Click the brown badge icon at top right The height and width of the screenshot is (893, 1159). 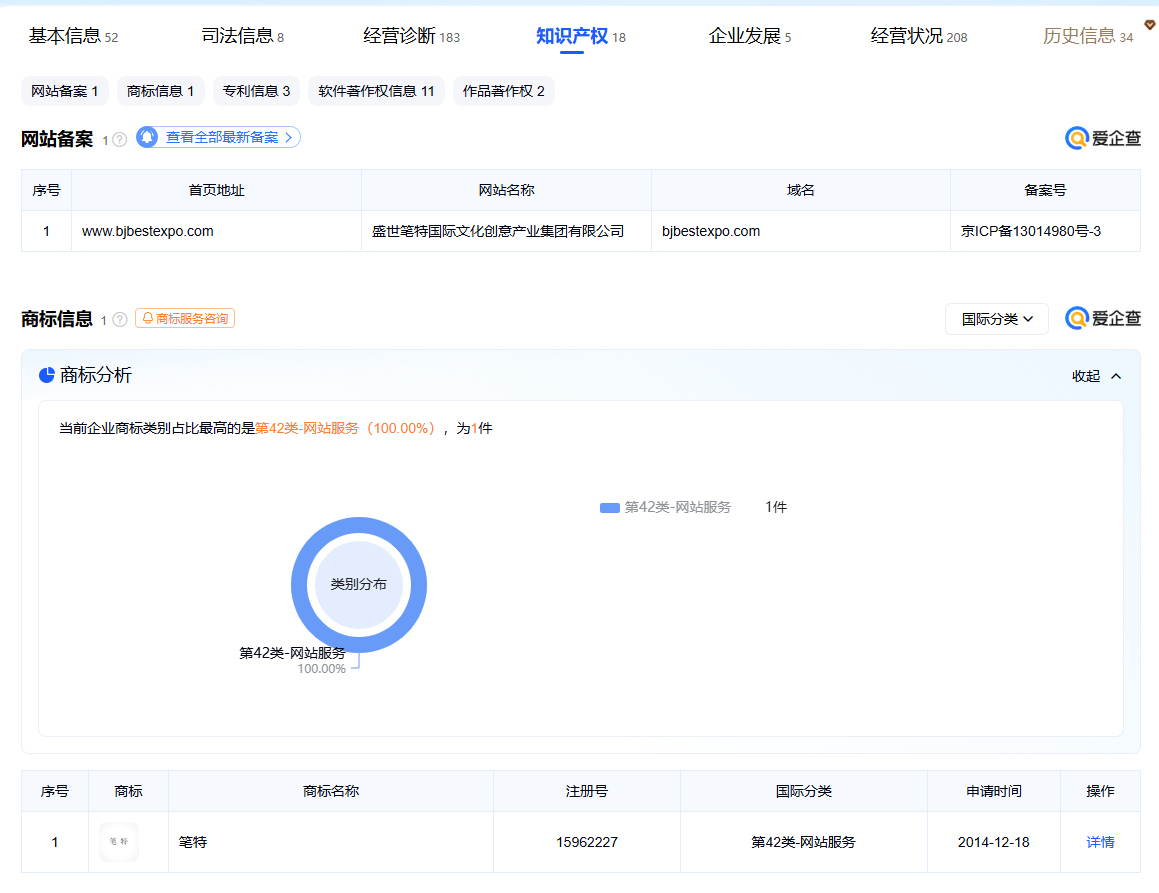[x=1149, y=25]
